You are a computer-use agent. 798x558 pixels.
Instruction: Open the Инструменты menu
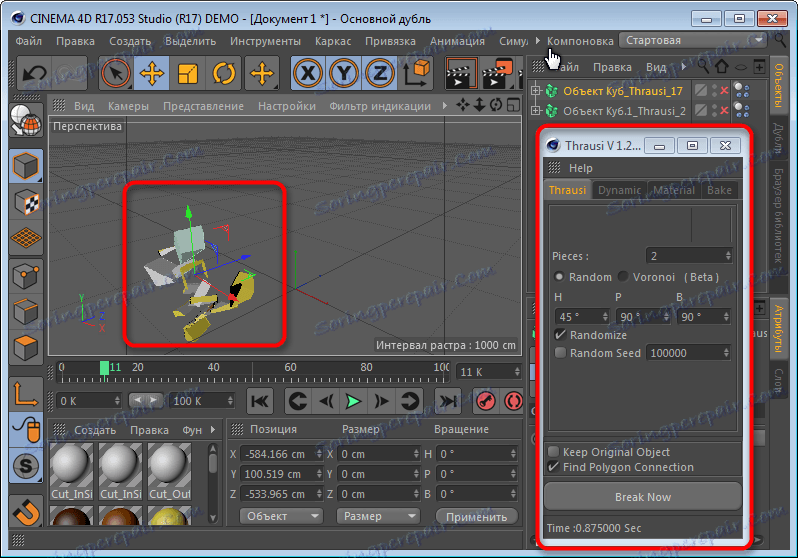(265, 41)
